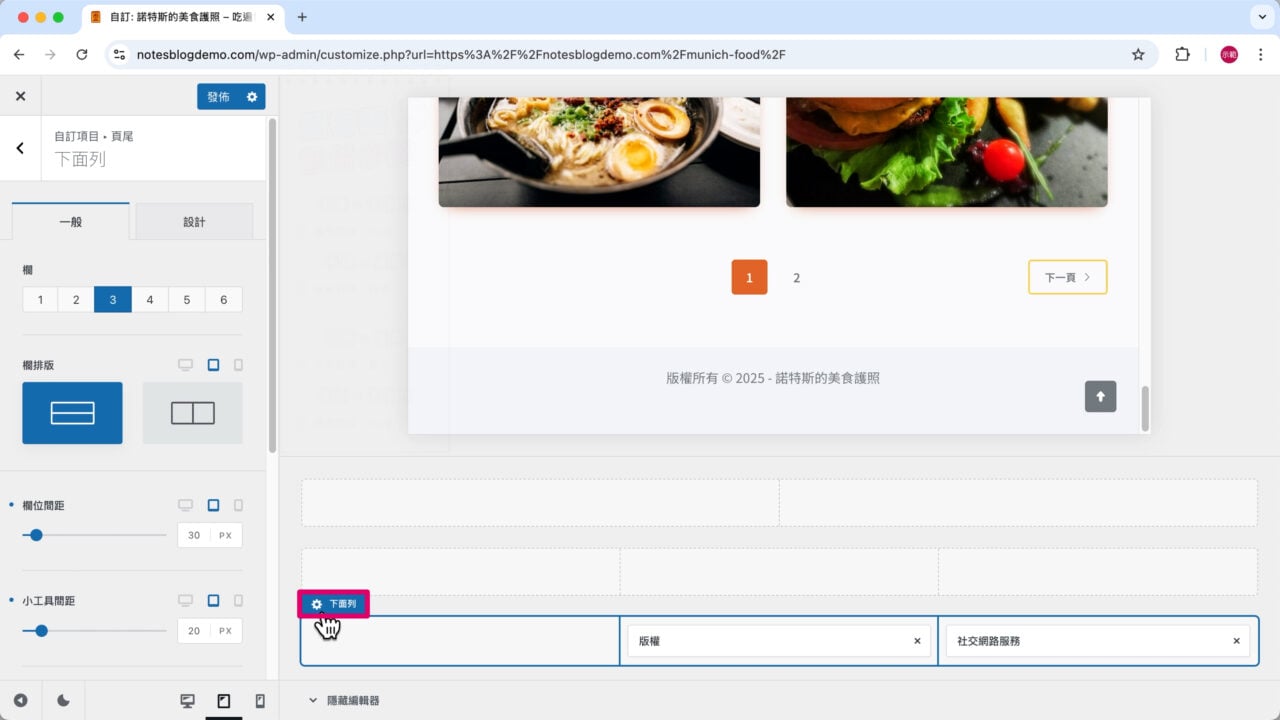The image size is (1280, 720).
Task: Switch to the 設計 tab
Action: pyautogui.click(x=194, y=222)
